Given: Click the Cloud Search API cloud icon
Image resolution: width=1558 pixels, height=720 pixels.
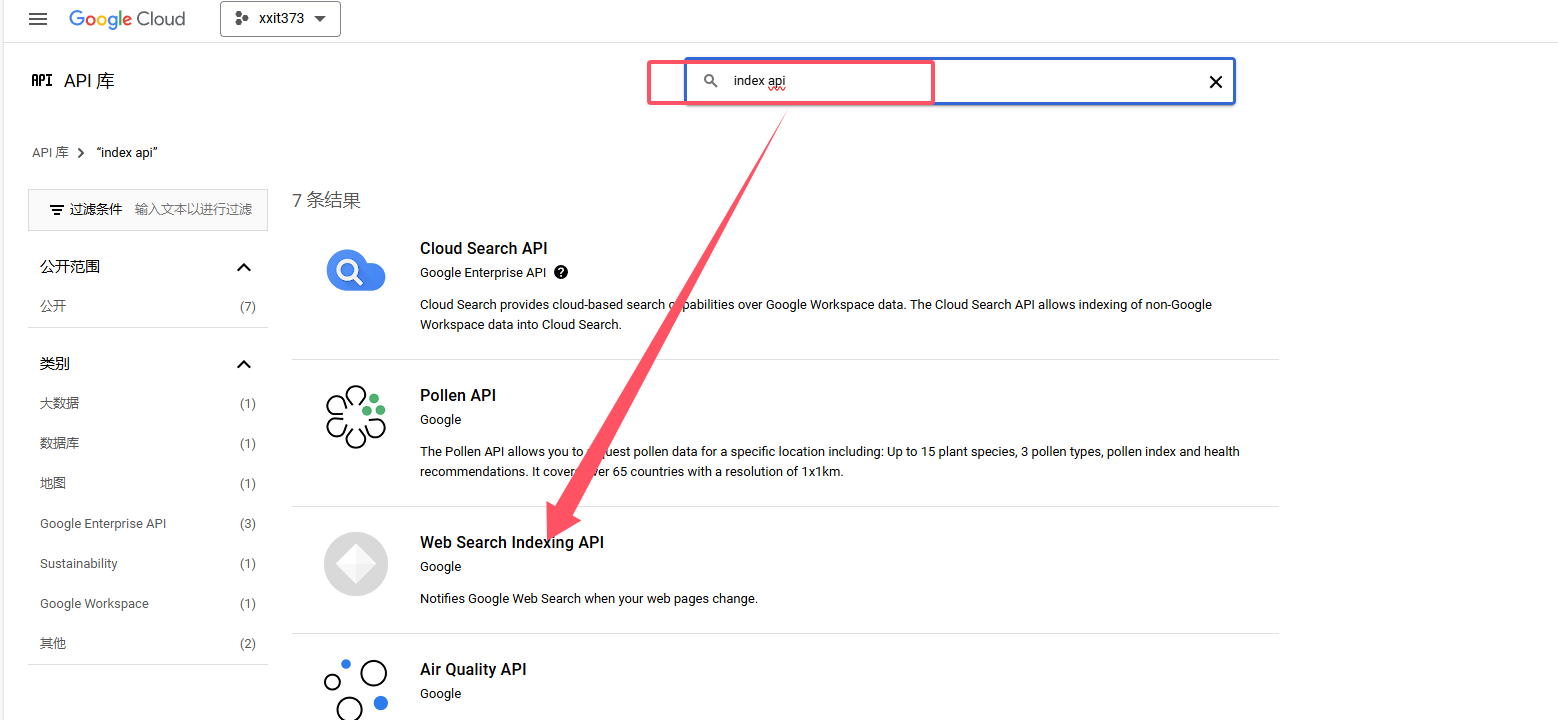Looking at the screenshot, I should pyautogui.click(x=356, y=270).
